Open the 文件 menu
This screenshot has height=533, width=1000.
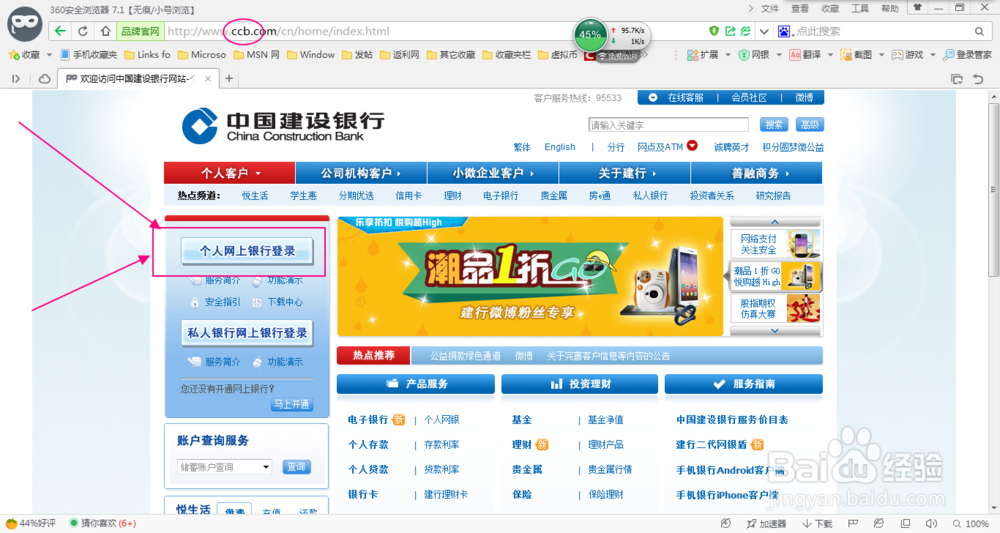click(770, 8)
